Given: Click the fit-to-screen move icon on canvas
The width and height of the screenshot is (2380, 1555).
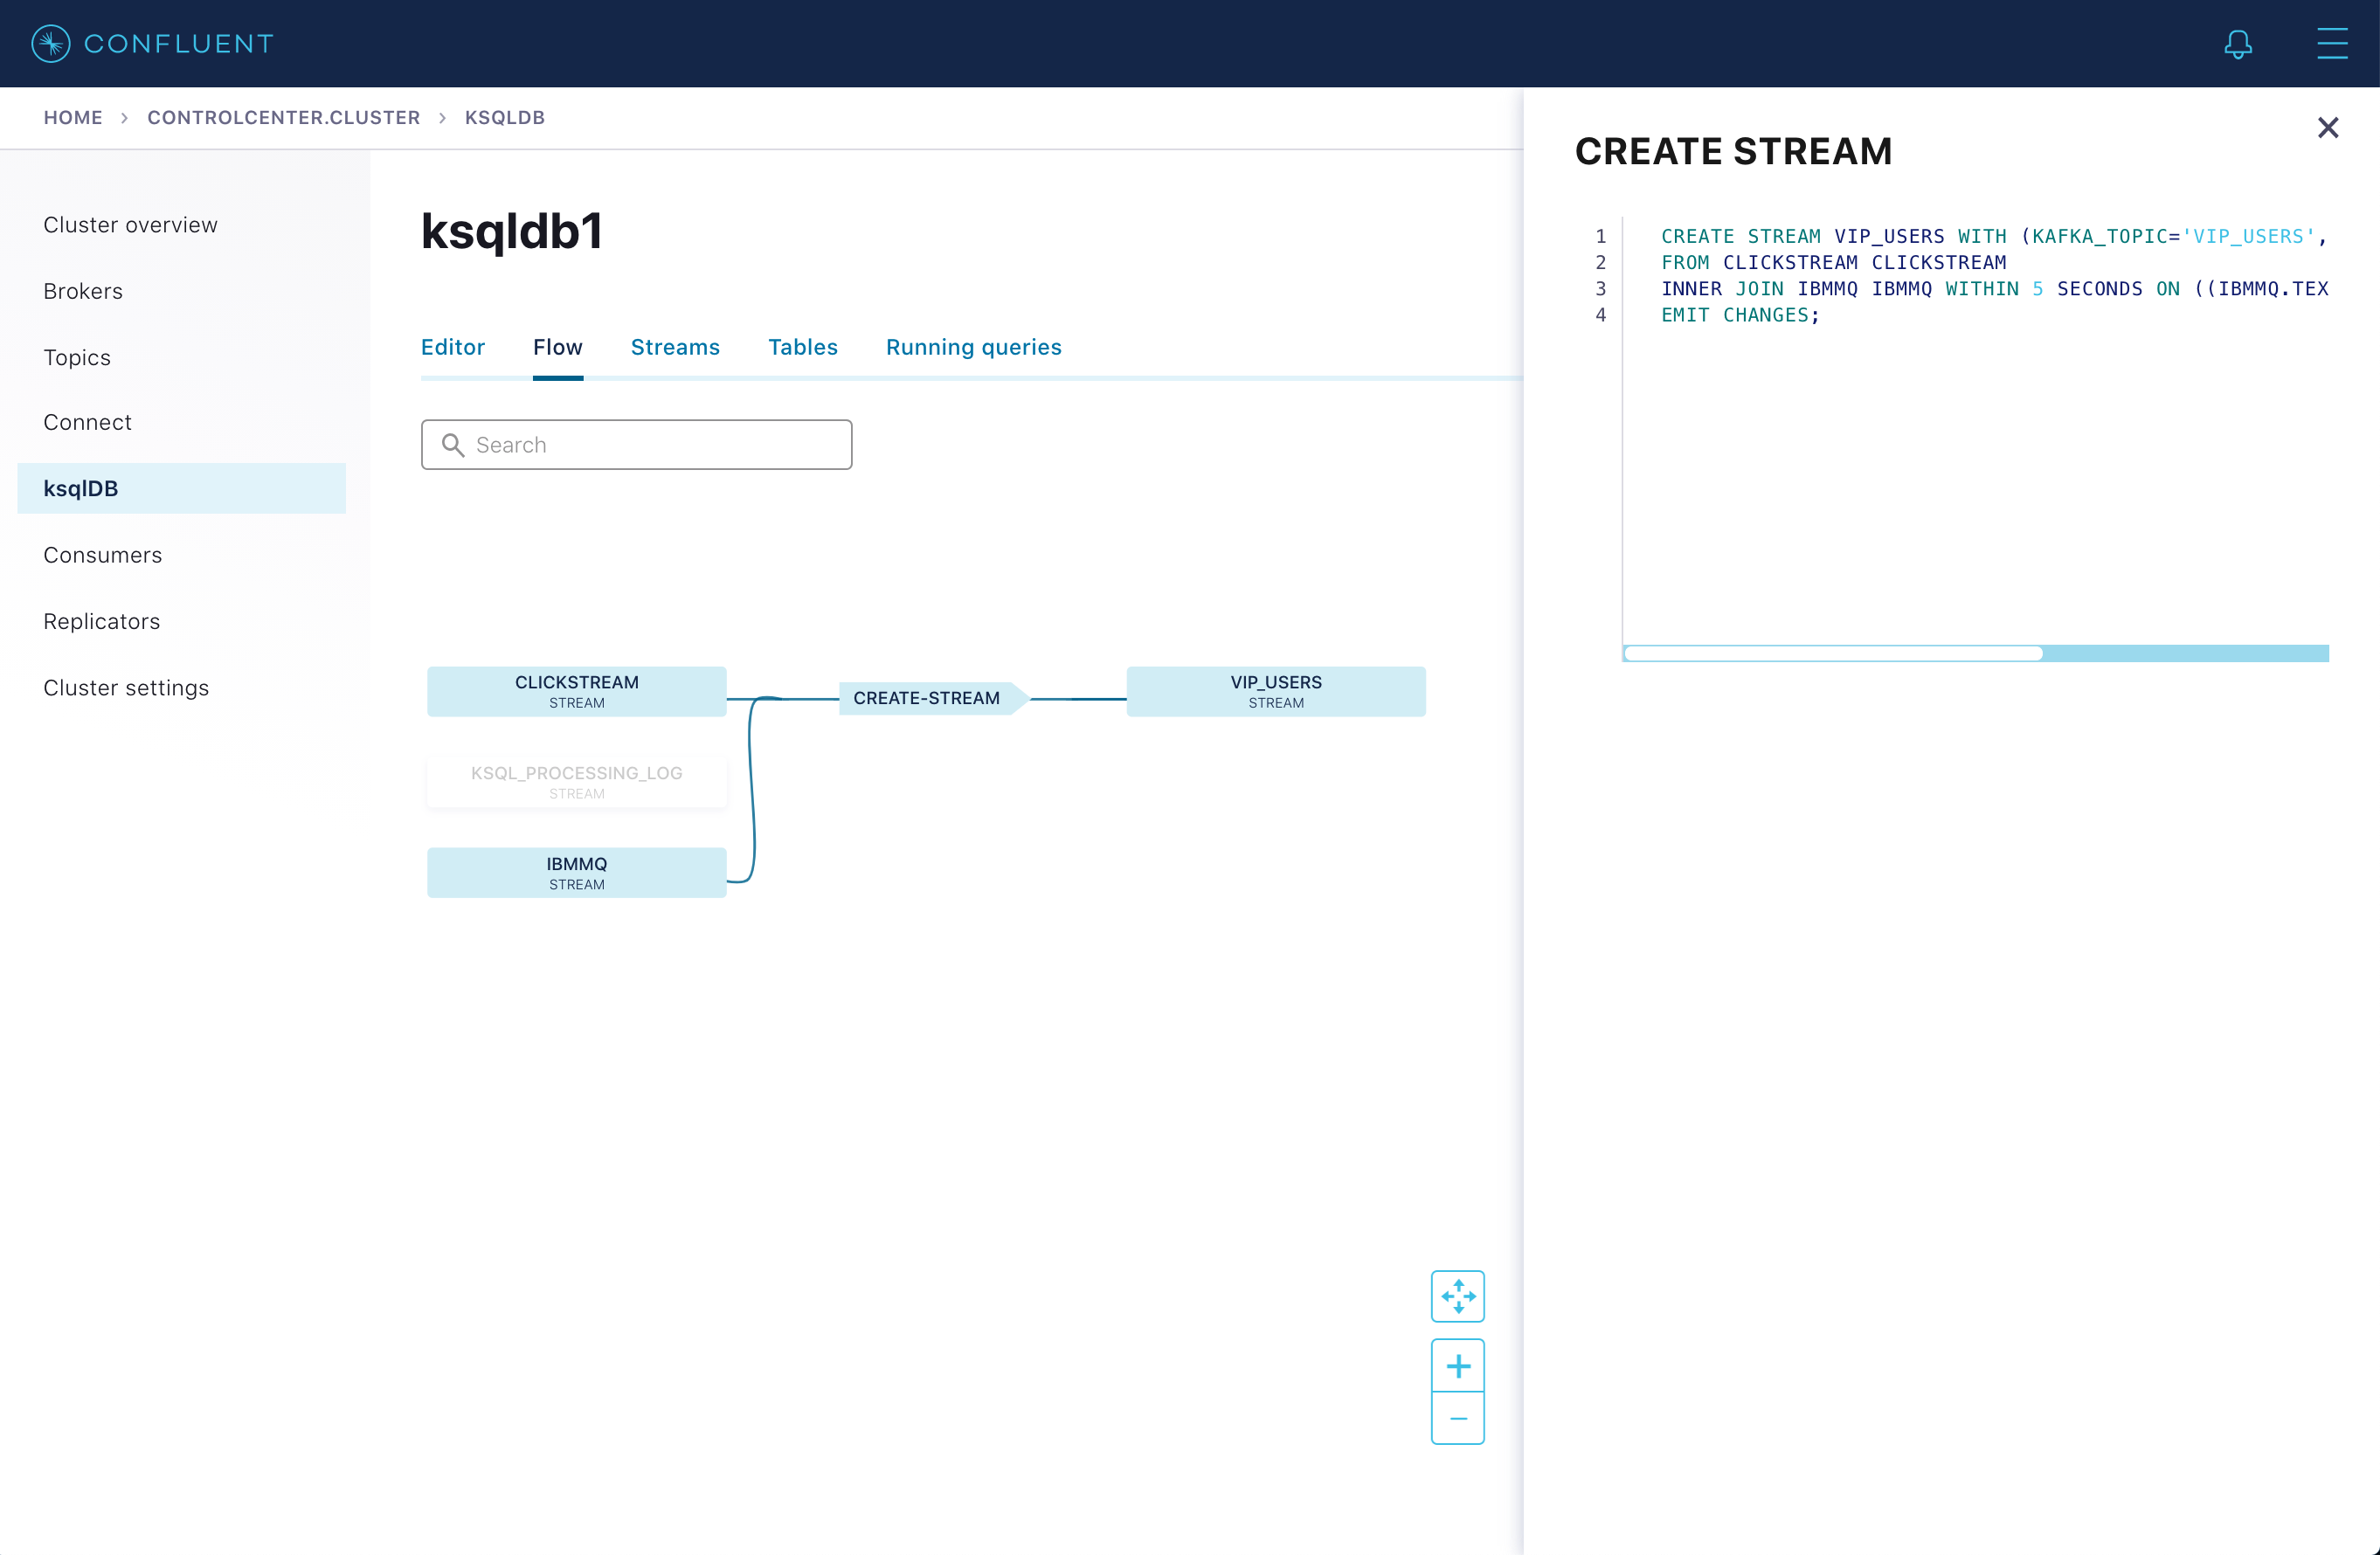Looking at the screenshot, I should pos(1458,1295).
